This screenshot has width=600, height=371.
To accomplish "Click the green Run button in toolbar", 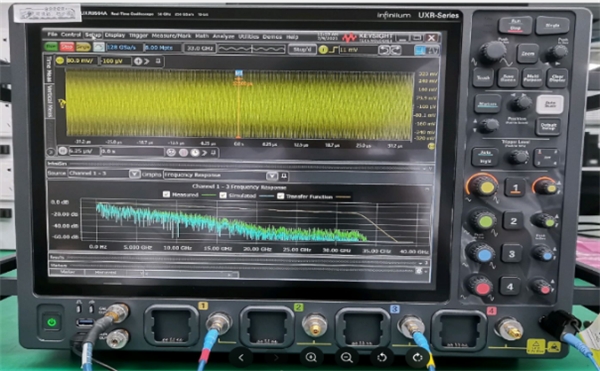I will [x=51, y=46].
